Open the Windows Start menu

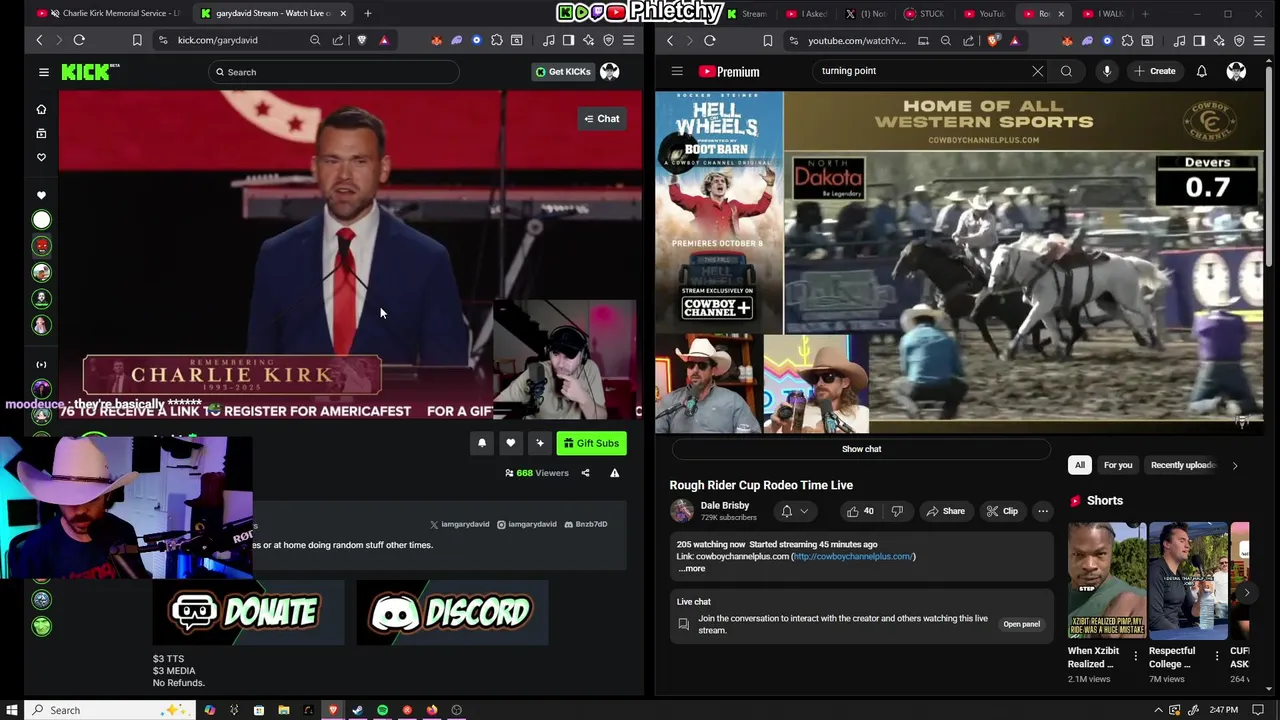pos(11,710)
